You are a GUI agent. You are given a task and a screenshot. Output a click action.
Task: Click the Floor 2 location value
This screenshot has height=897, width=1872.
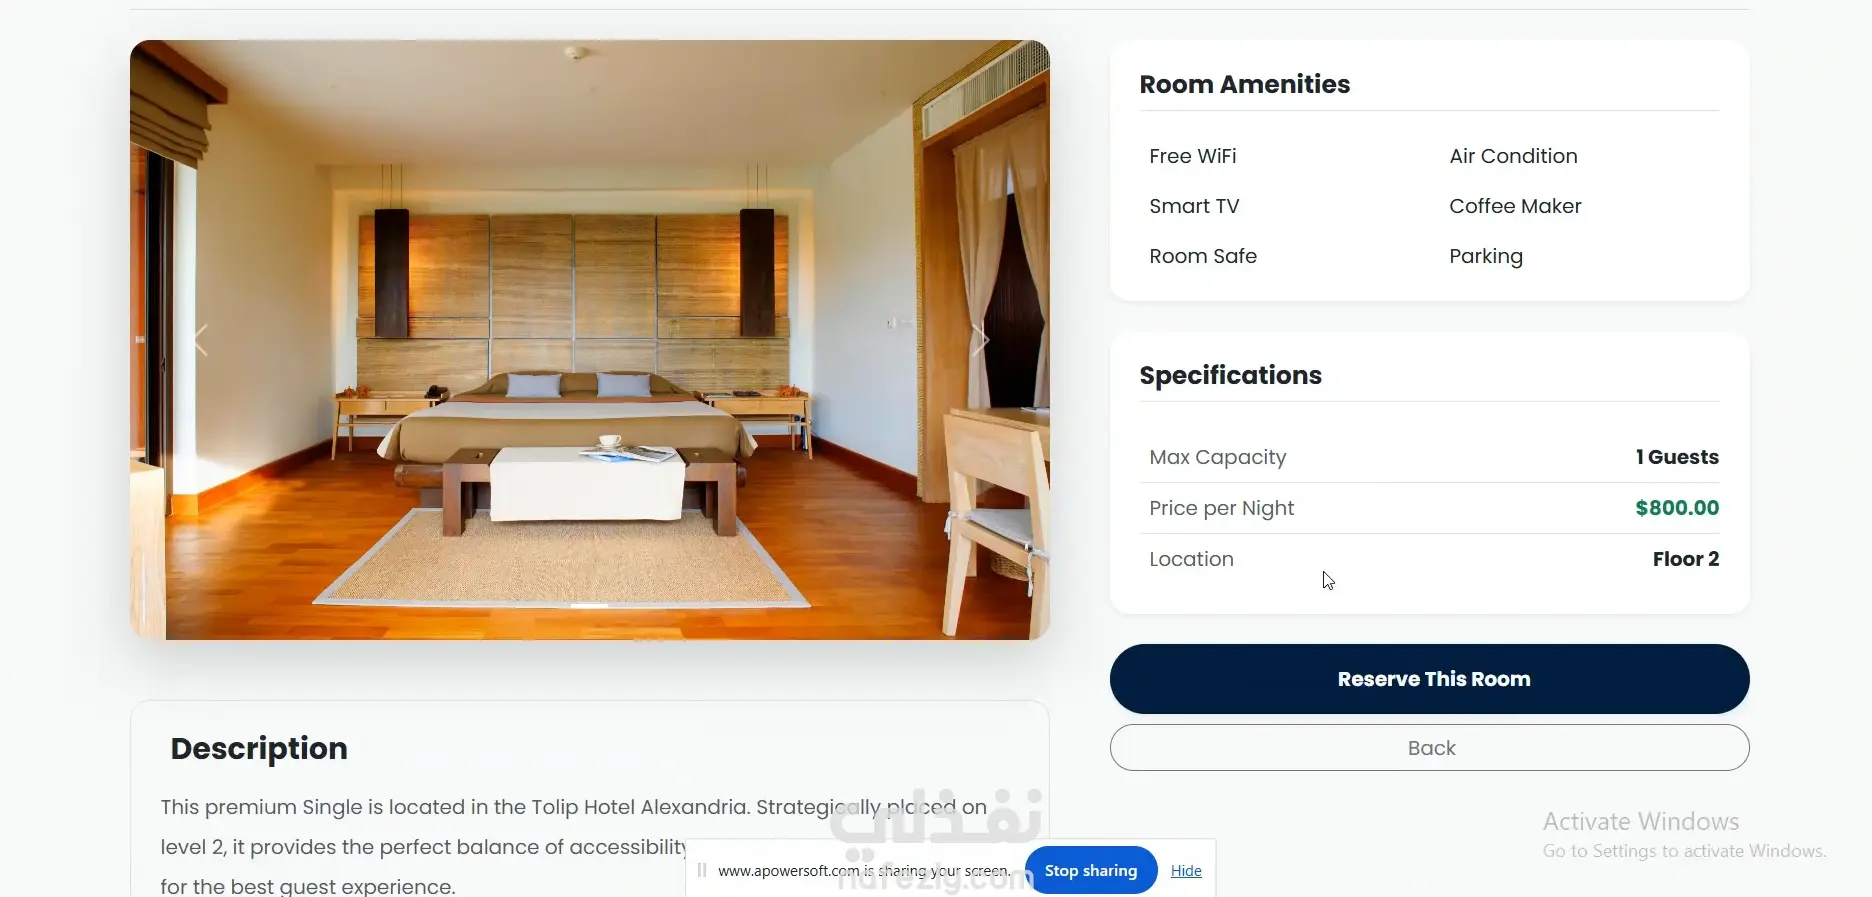(x=1686, y=559)
